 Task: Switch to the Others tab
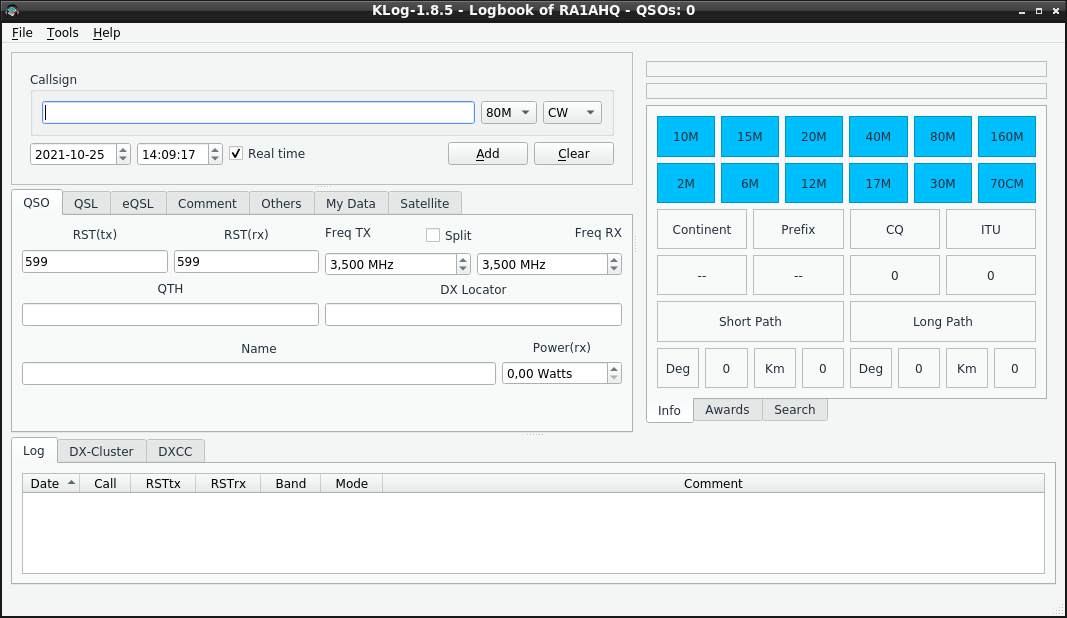281,204
